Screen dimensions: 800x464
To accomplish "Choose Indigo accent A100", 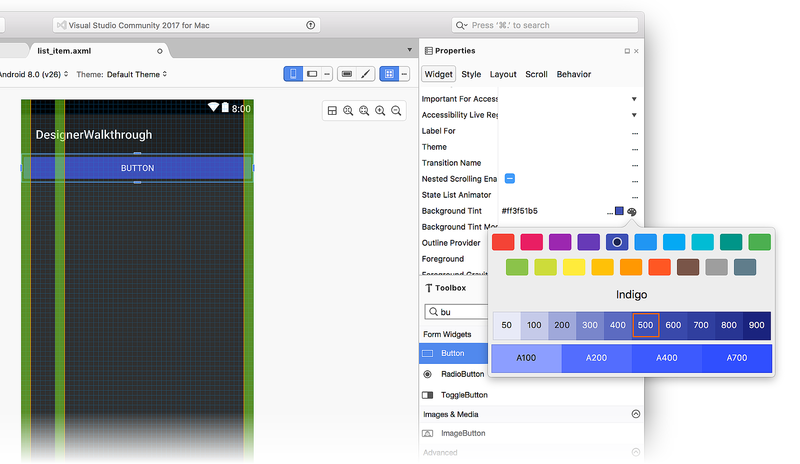I will click(x=526, y=358).
